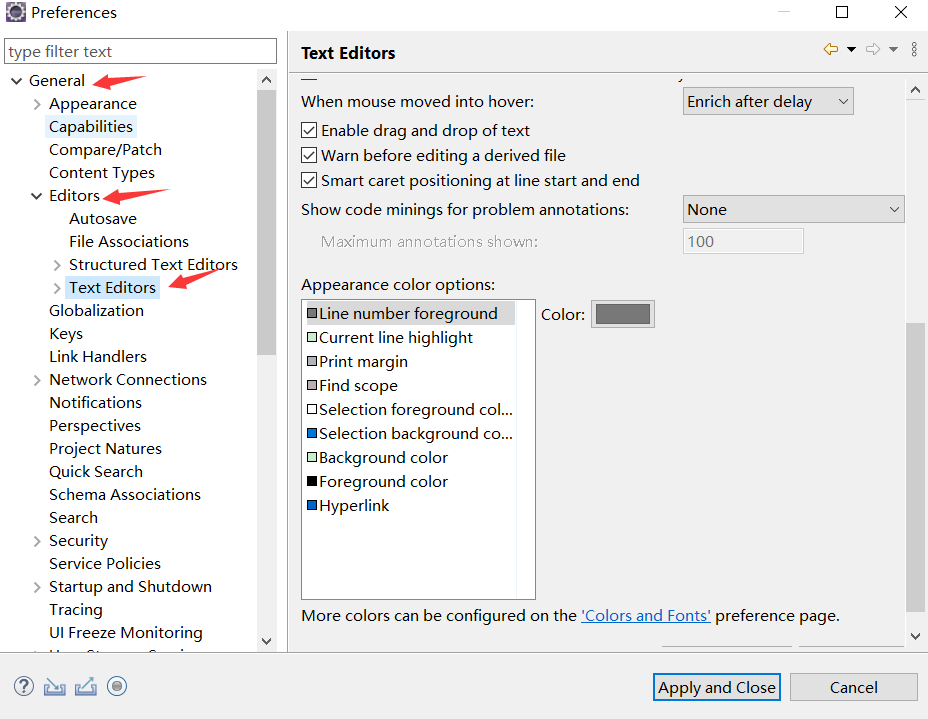The width and height of the screenshot is (928, 719).
Task: Click the Cancel button
Action: coord(853,687)
